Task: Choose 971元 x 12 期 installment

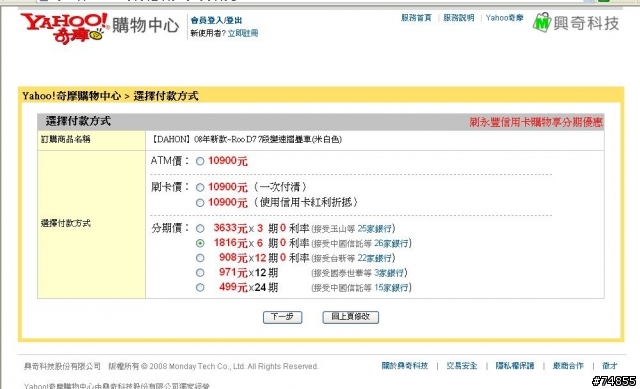Action: pos(200,273)
